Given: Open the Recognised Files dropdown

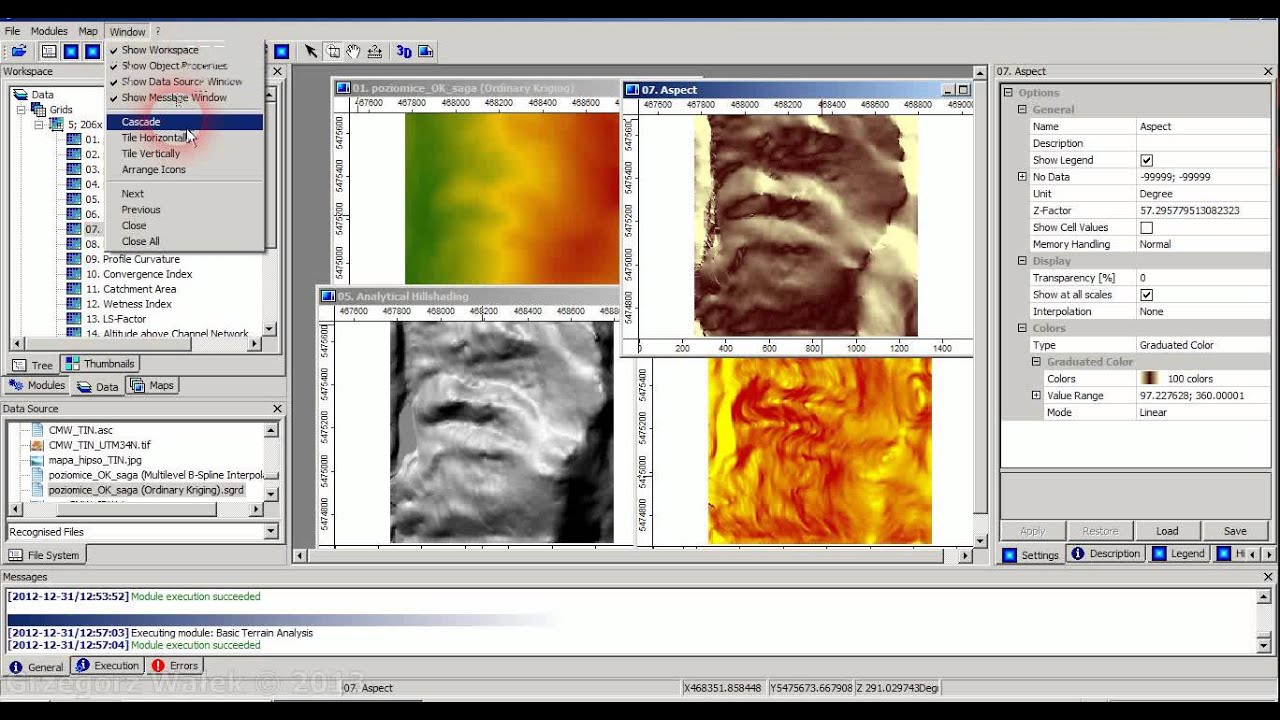Looking at the screenshot, I should (x=270, y=532).
